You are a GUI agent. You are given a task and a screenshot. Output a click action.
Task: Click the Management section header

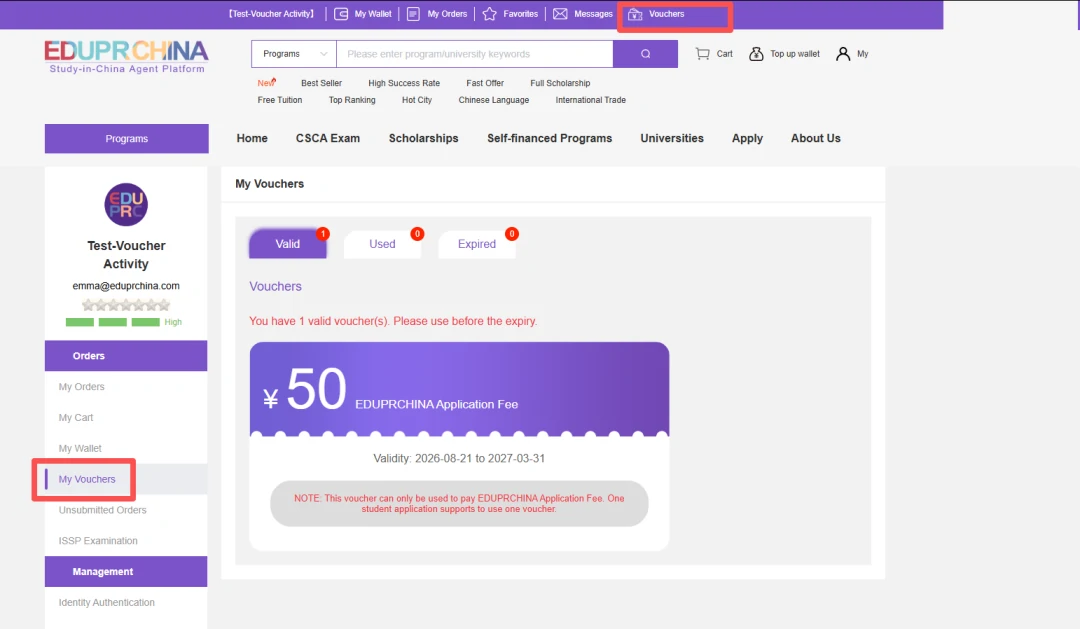(x=126, y=572)
